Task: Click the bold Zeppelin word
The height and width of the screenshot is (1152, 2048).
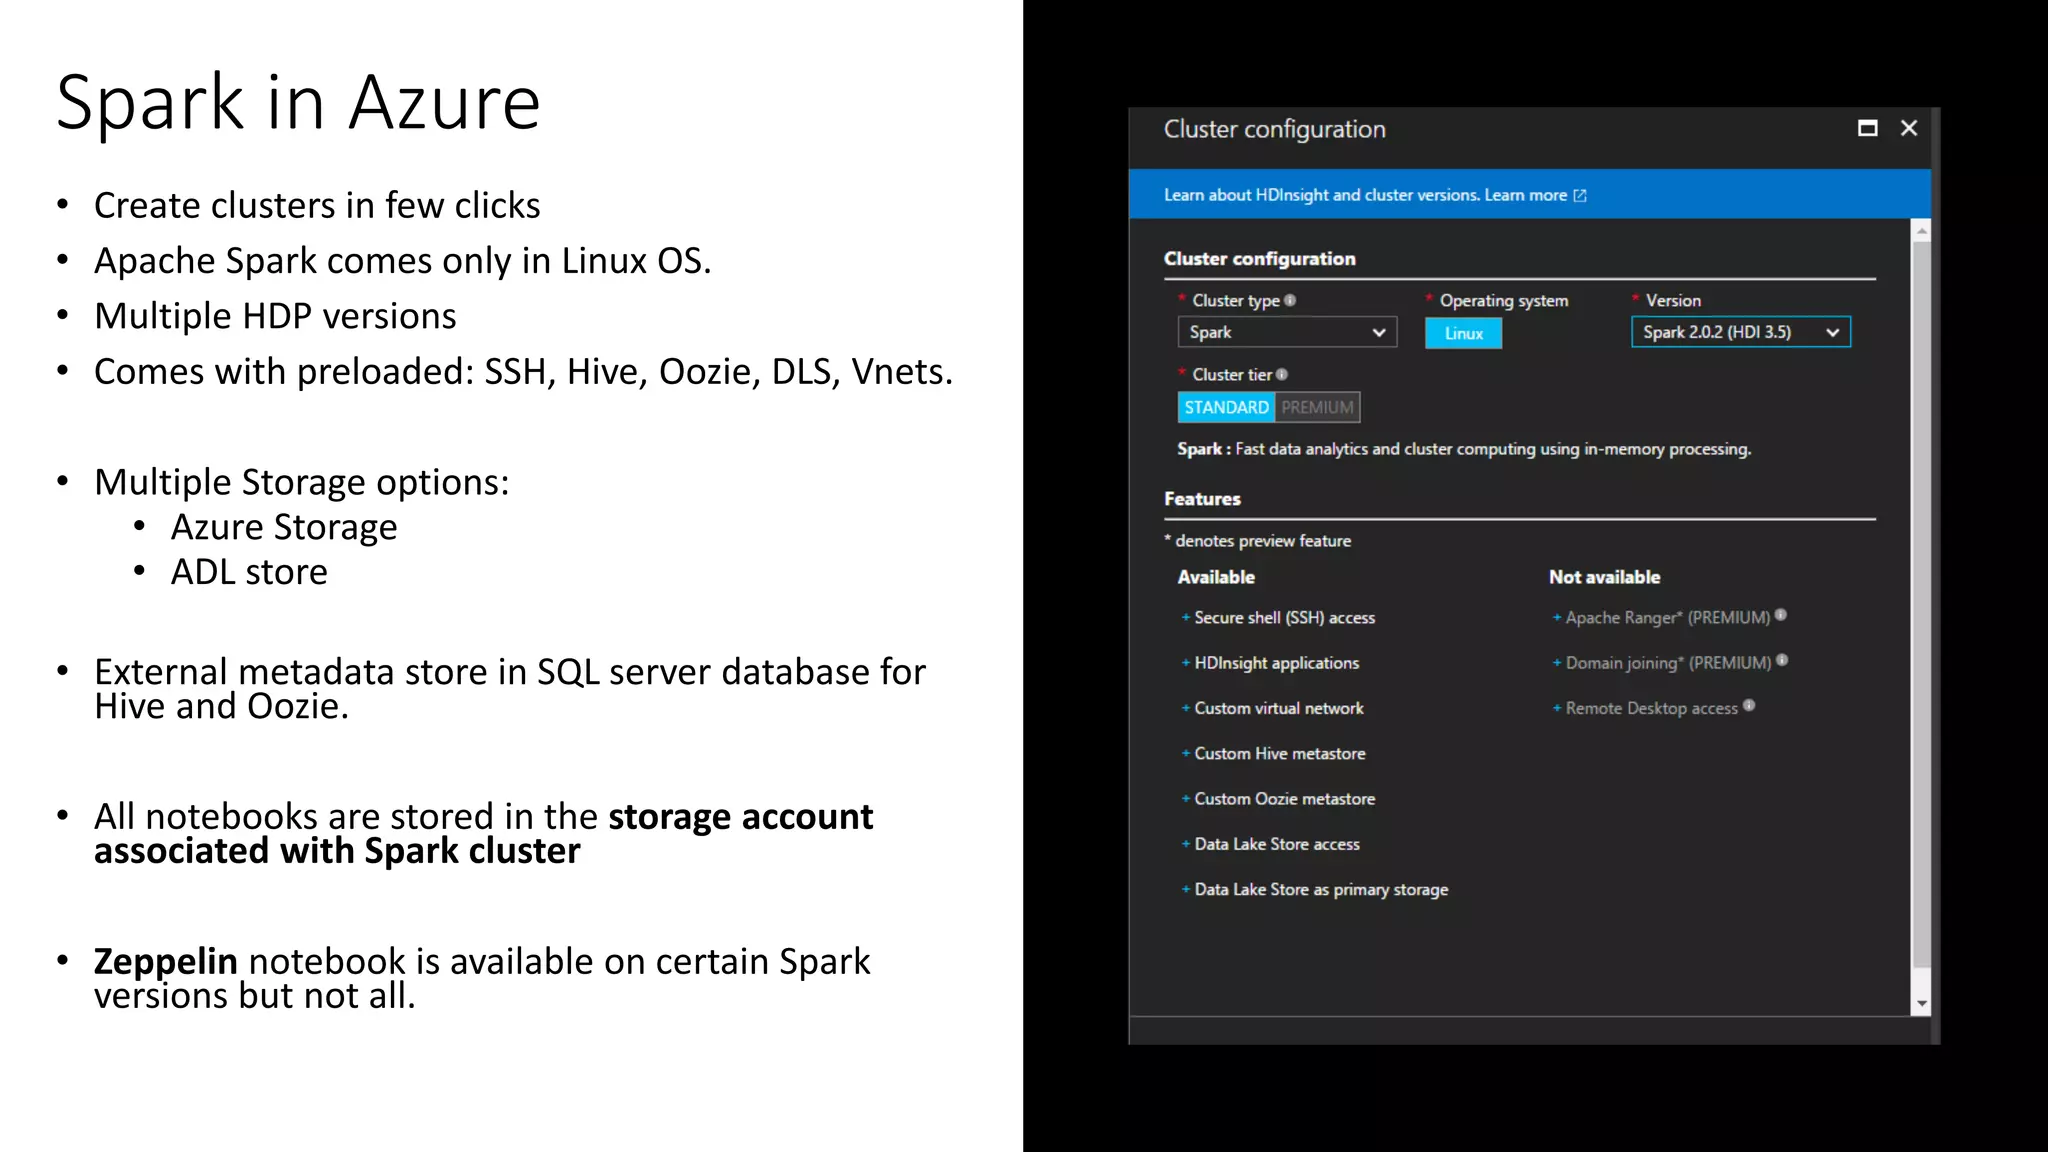Action: coord(166,962)
